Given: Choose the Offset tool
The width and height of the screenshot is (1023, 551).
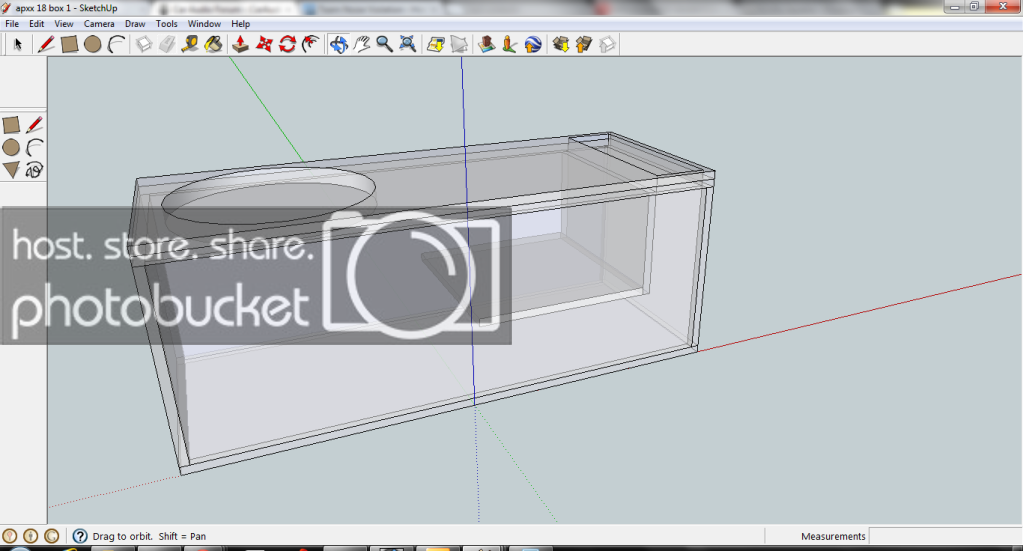Looking at the screenshot, I should point(311,44).
